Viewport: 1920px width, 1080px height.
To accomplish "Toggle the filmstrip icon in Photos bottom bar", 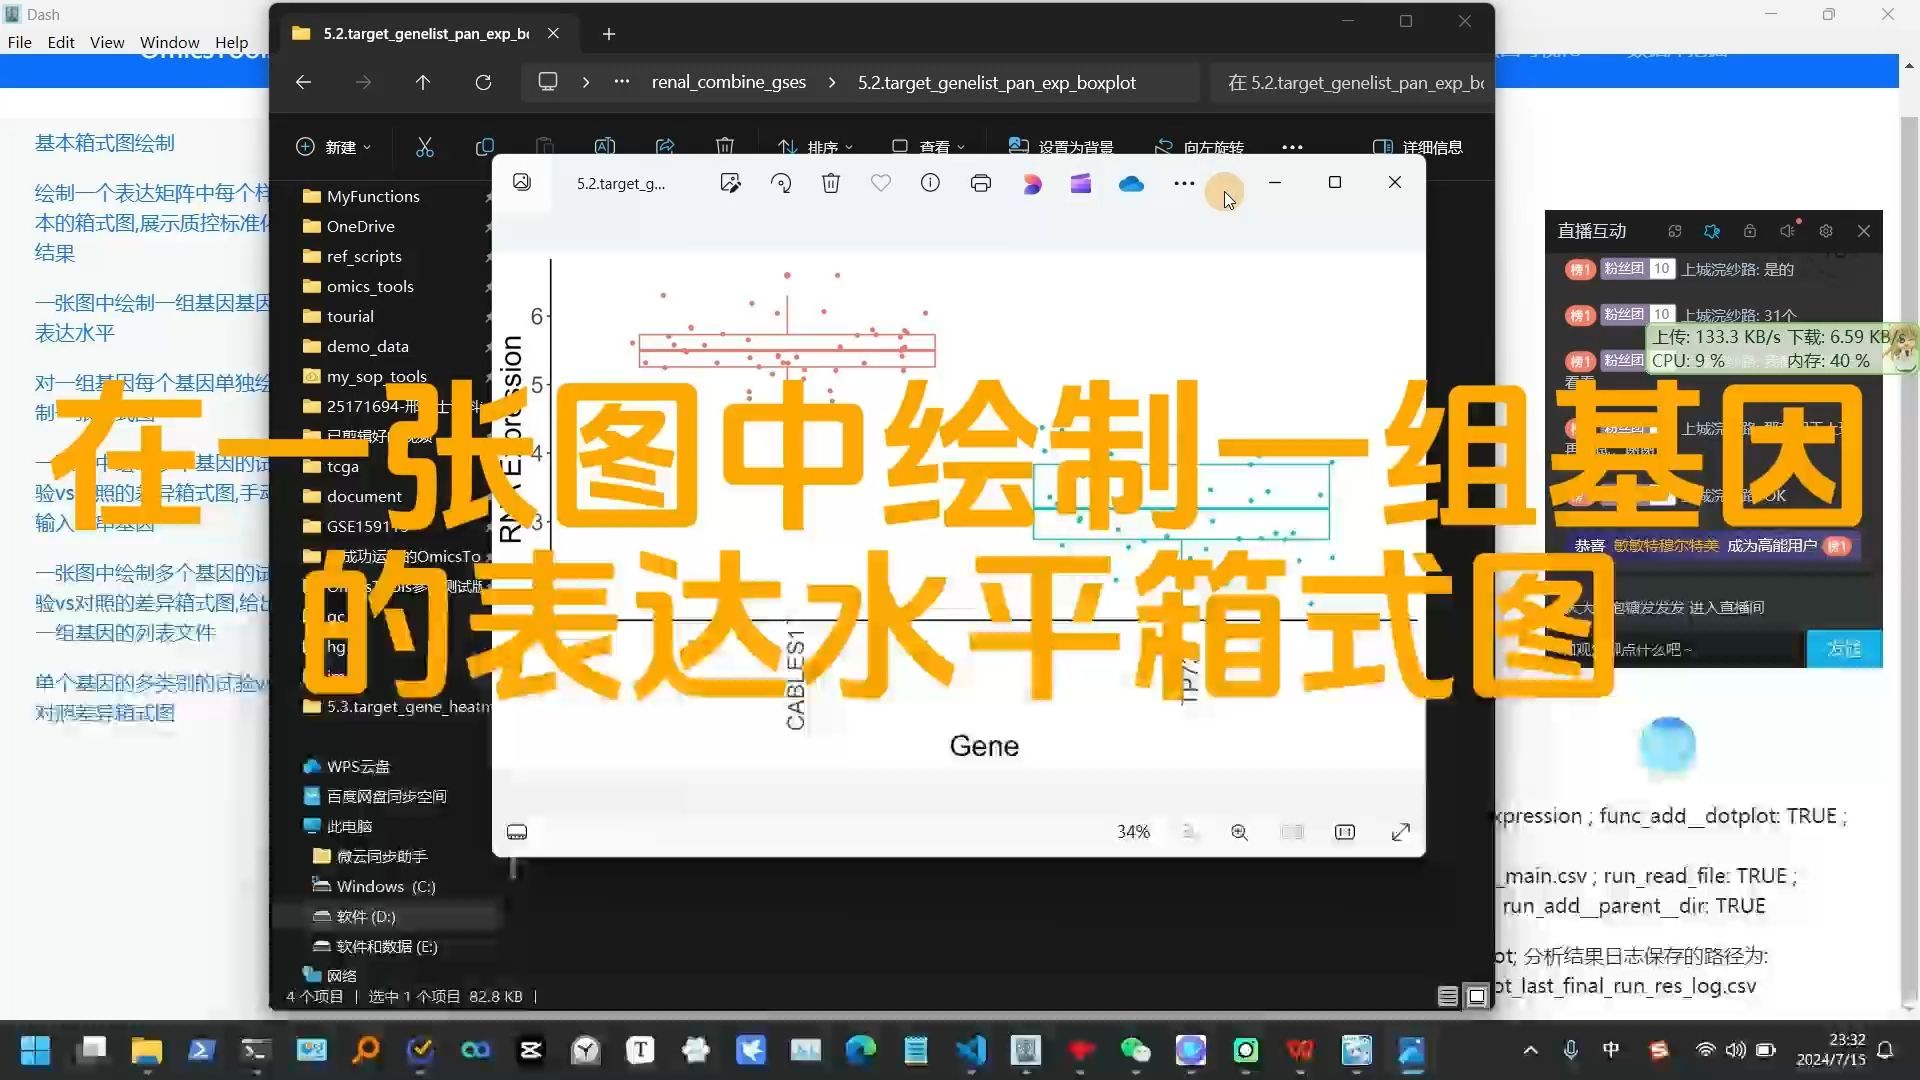I will (x=517, y=832).
